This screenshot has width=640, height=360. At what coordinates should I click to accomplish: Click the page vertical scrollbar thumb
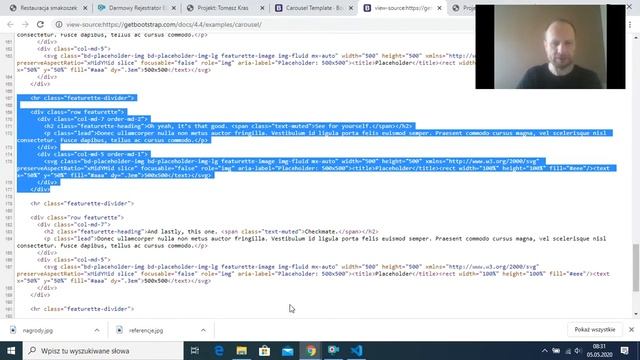coord(636,268)
